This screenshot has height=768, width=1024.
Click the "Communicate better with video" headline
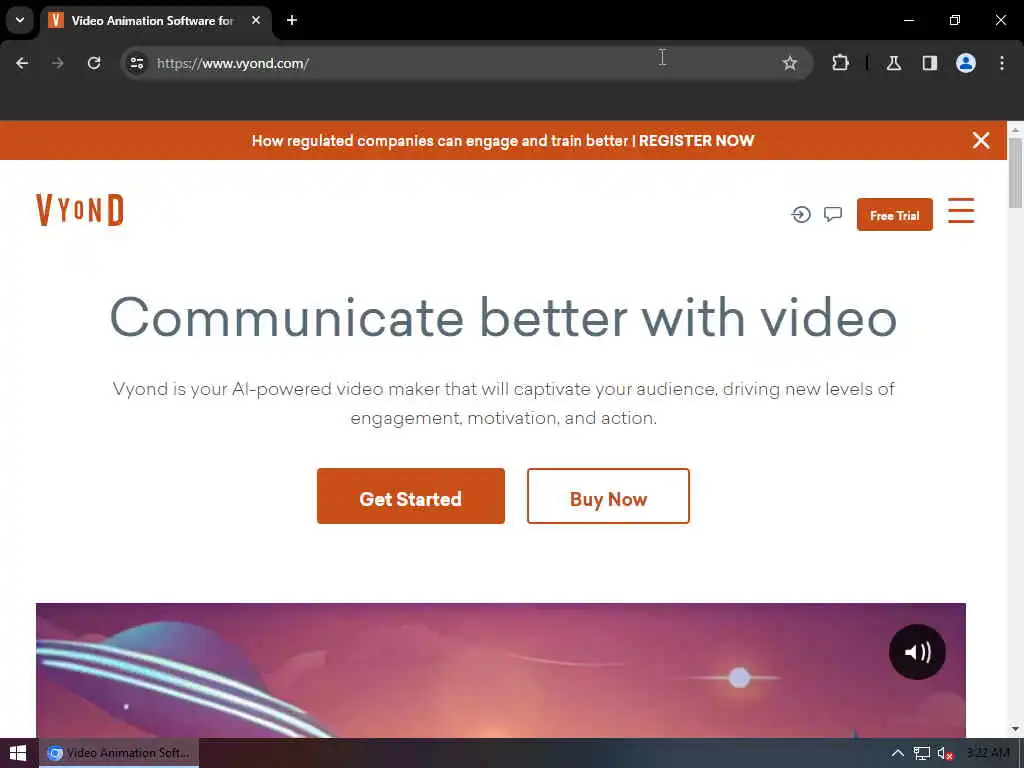pos(504,318)
